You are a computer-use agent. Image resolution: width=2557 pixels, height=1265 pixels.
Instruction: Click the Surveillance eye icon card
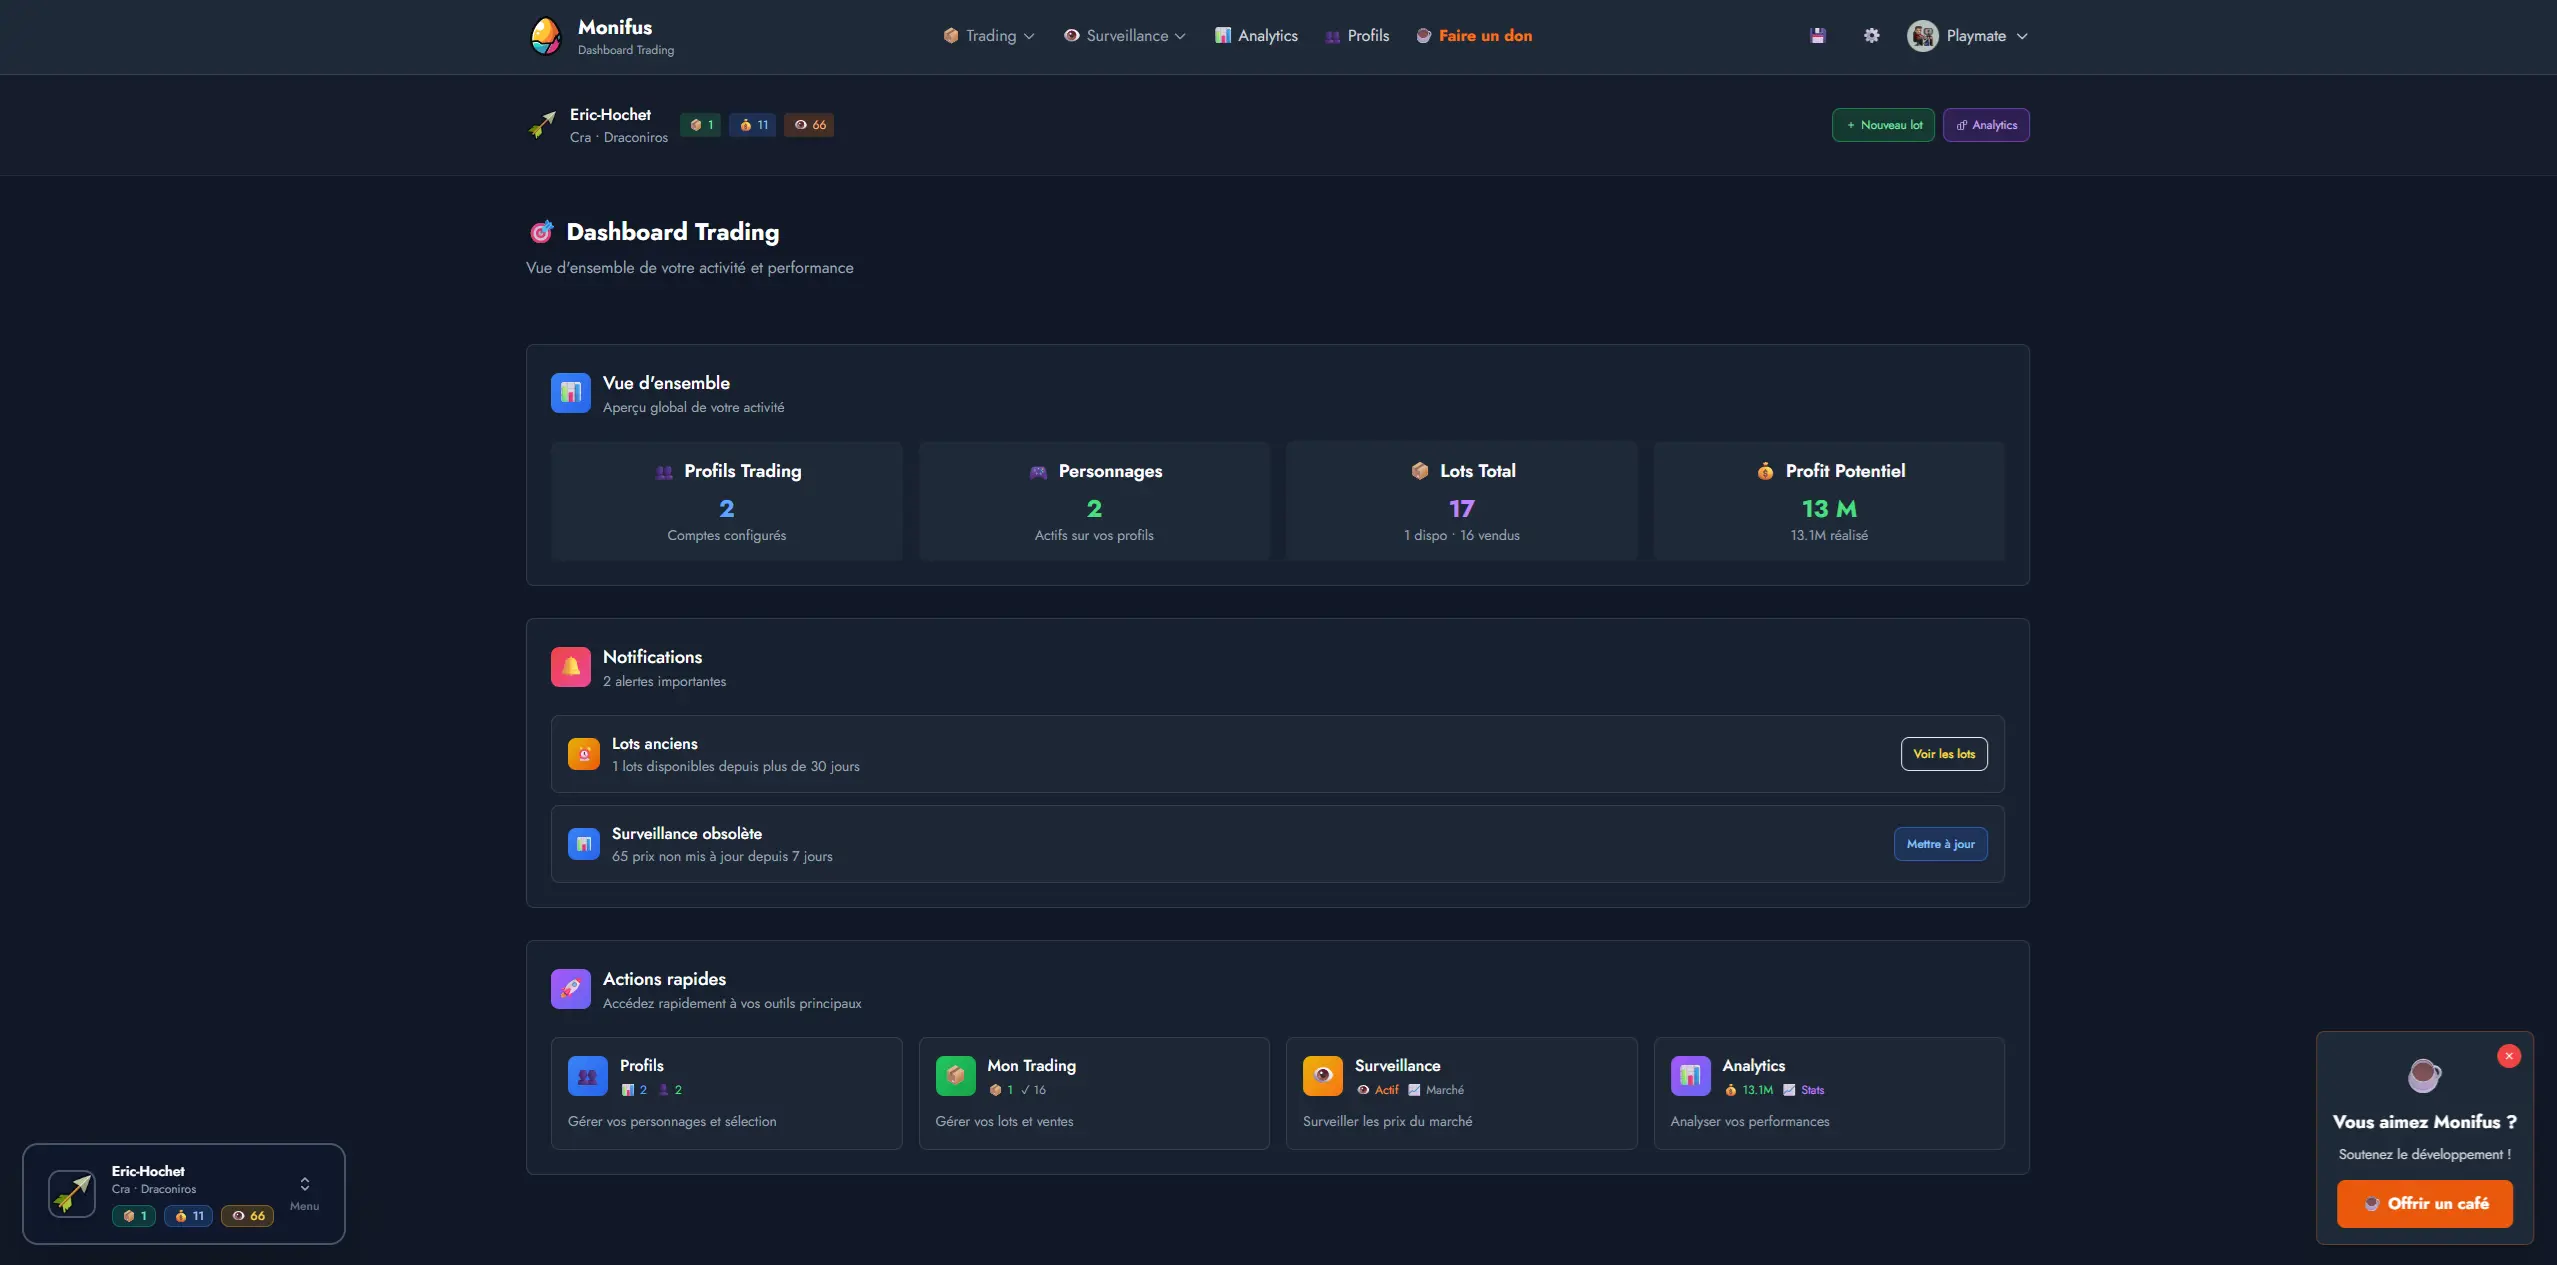tap(1321, 1076)
